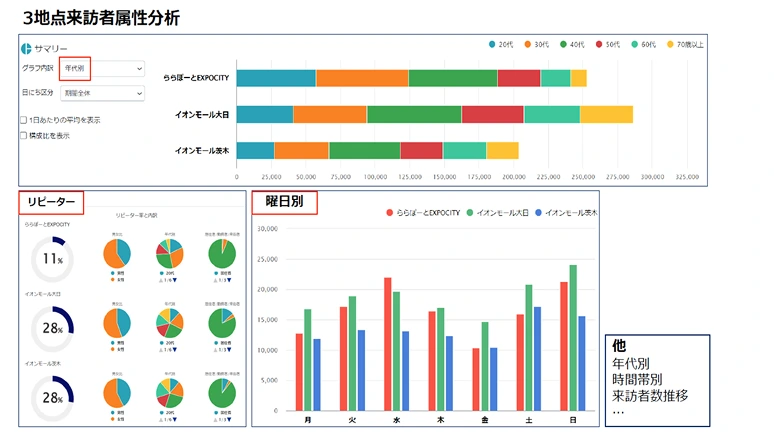Click the green 40代 segment of ららぽーとEXPOCITY bar
The image size is (774, 433).
point(453,78)
